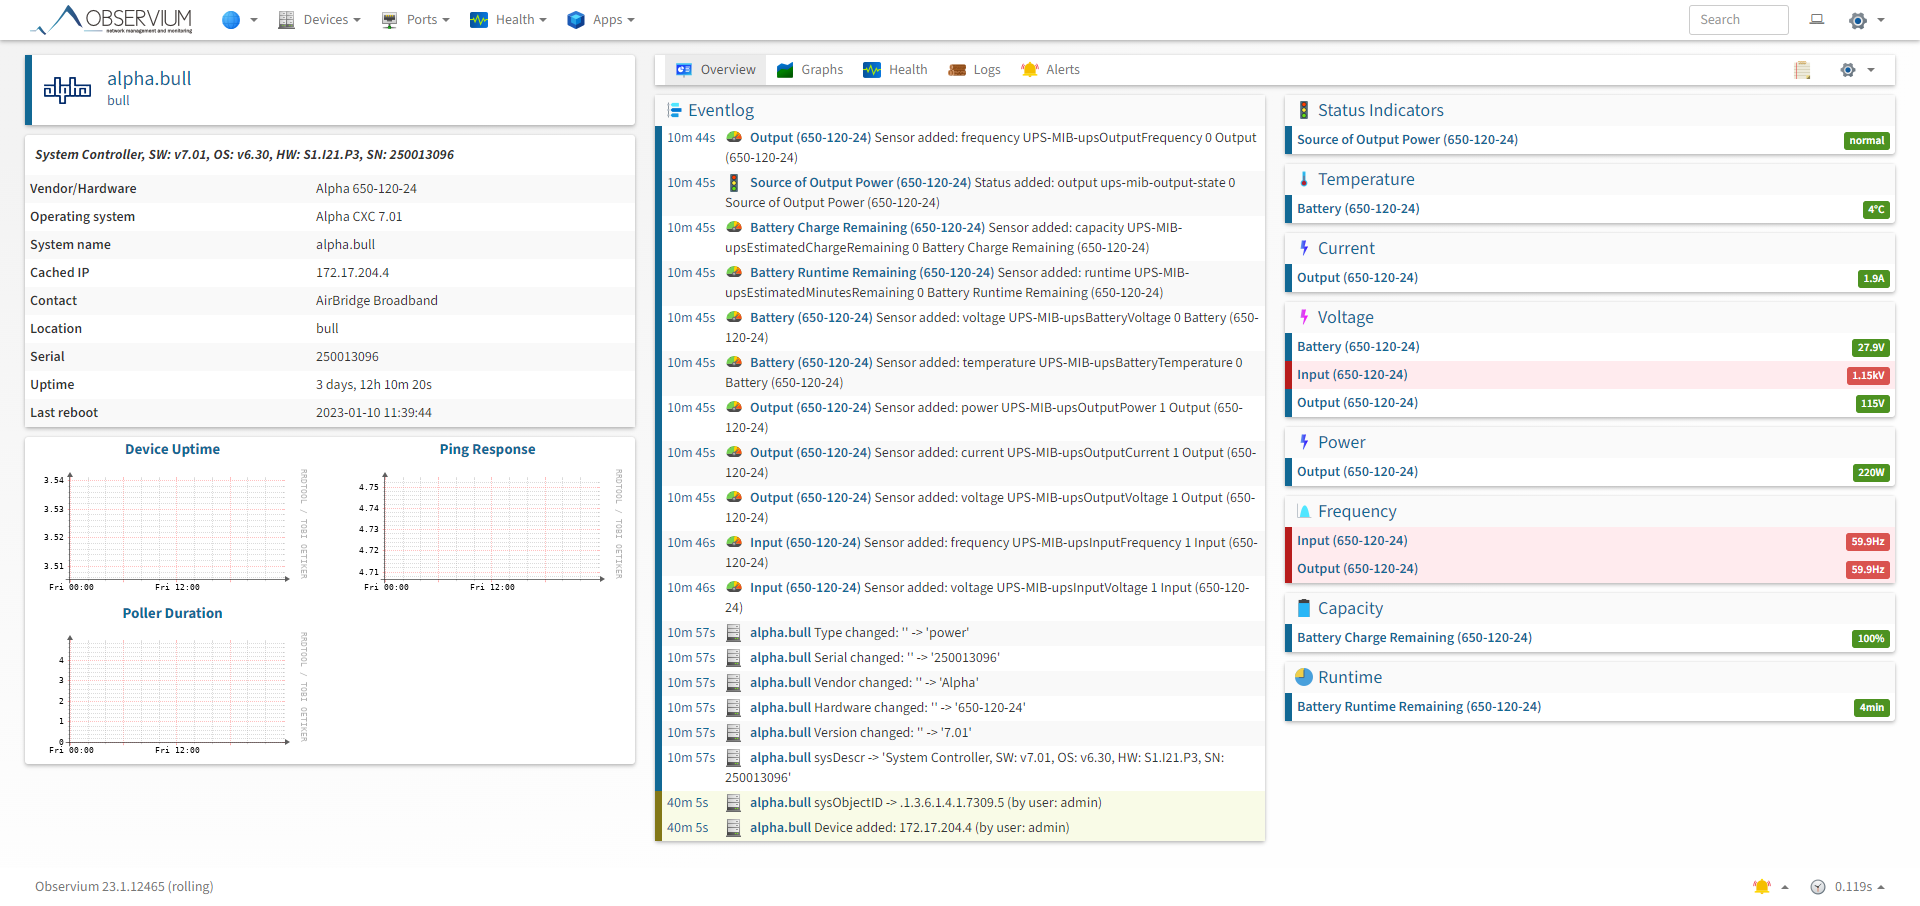Switch to the Alerts tab
Viewport: 1920px width, 906px height.
point(1050,70)
